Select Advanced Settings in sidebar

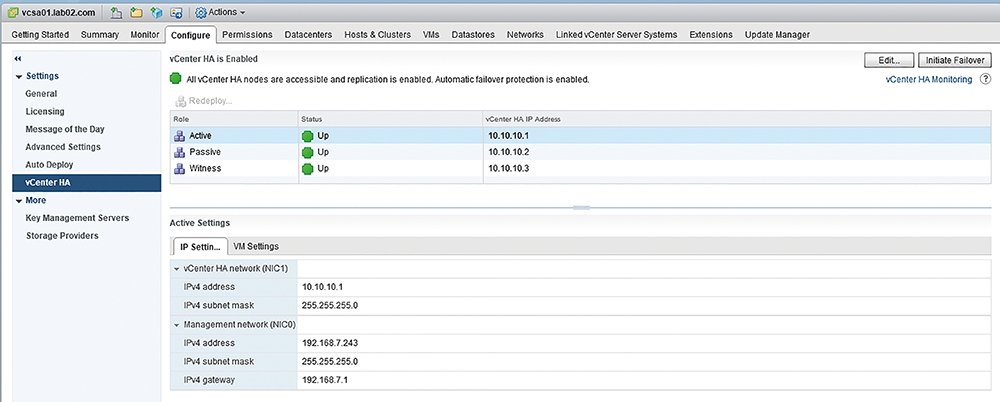(x=63, y=147)
